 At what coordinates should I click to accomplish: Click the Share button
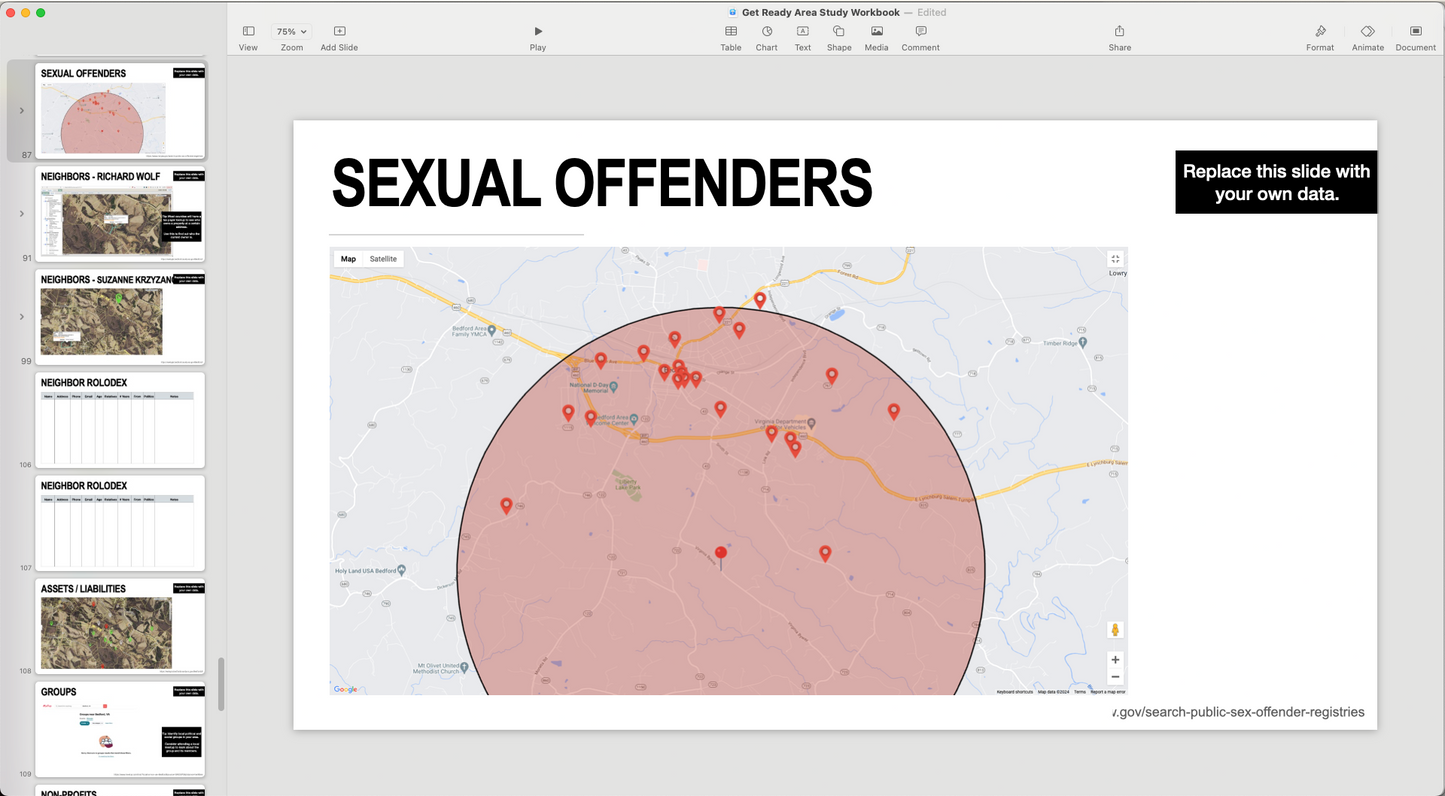pyautogui.click(x=1120, y=37)
